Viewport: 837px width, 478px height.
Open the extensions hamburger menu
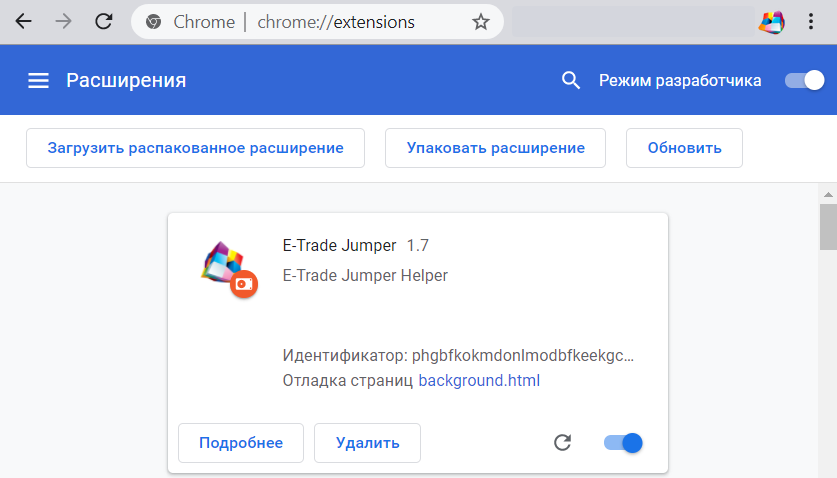[38, 81]
